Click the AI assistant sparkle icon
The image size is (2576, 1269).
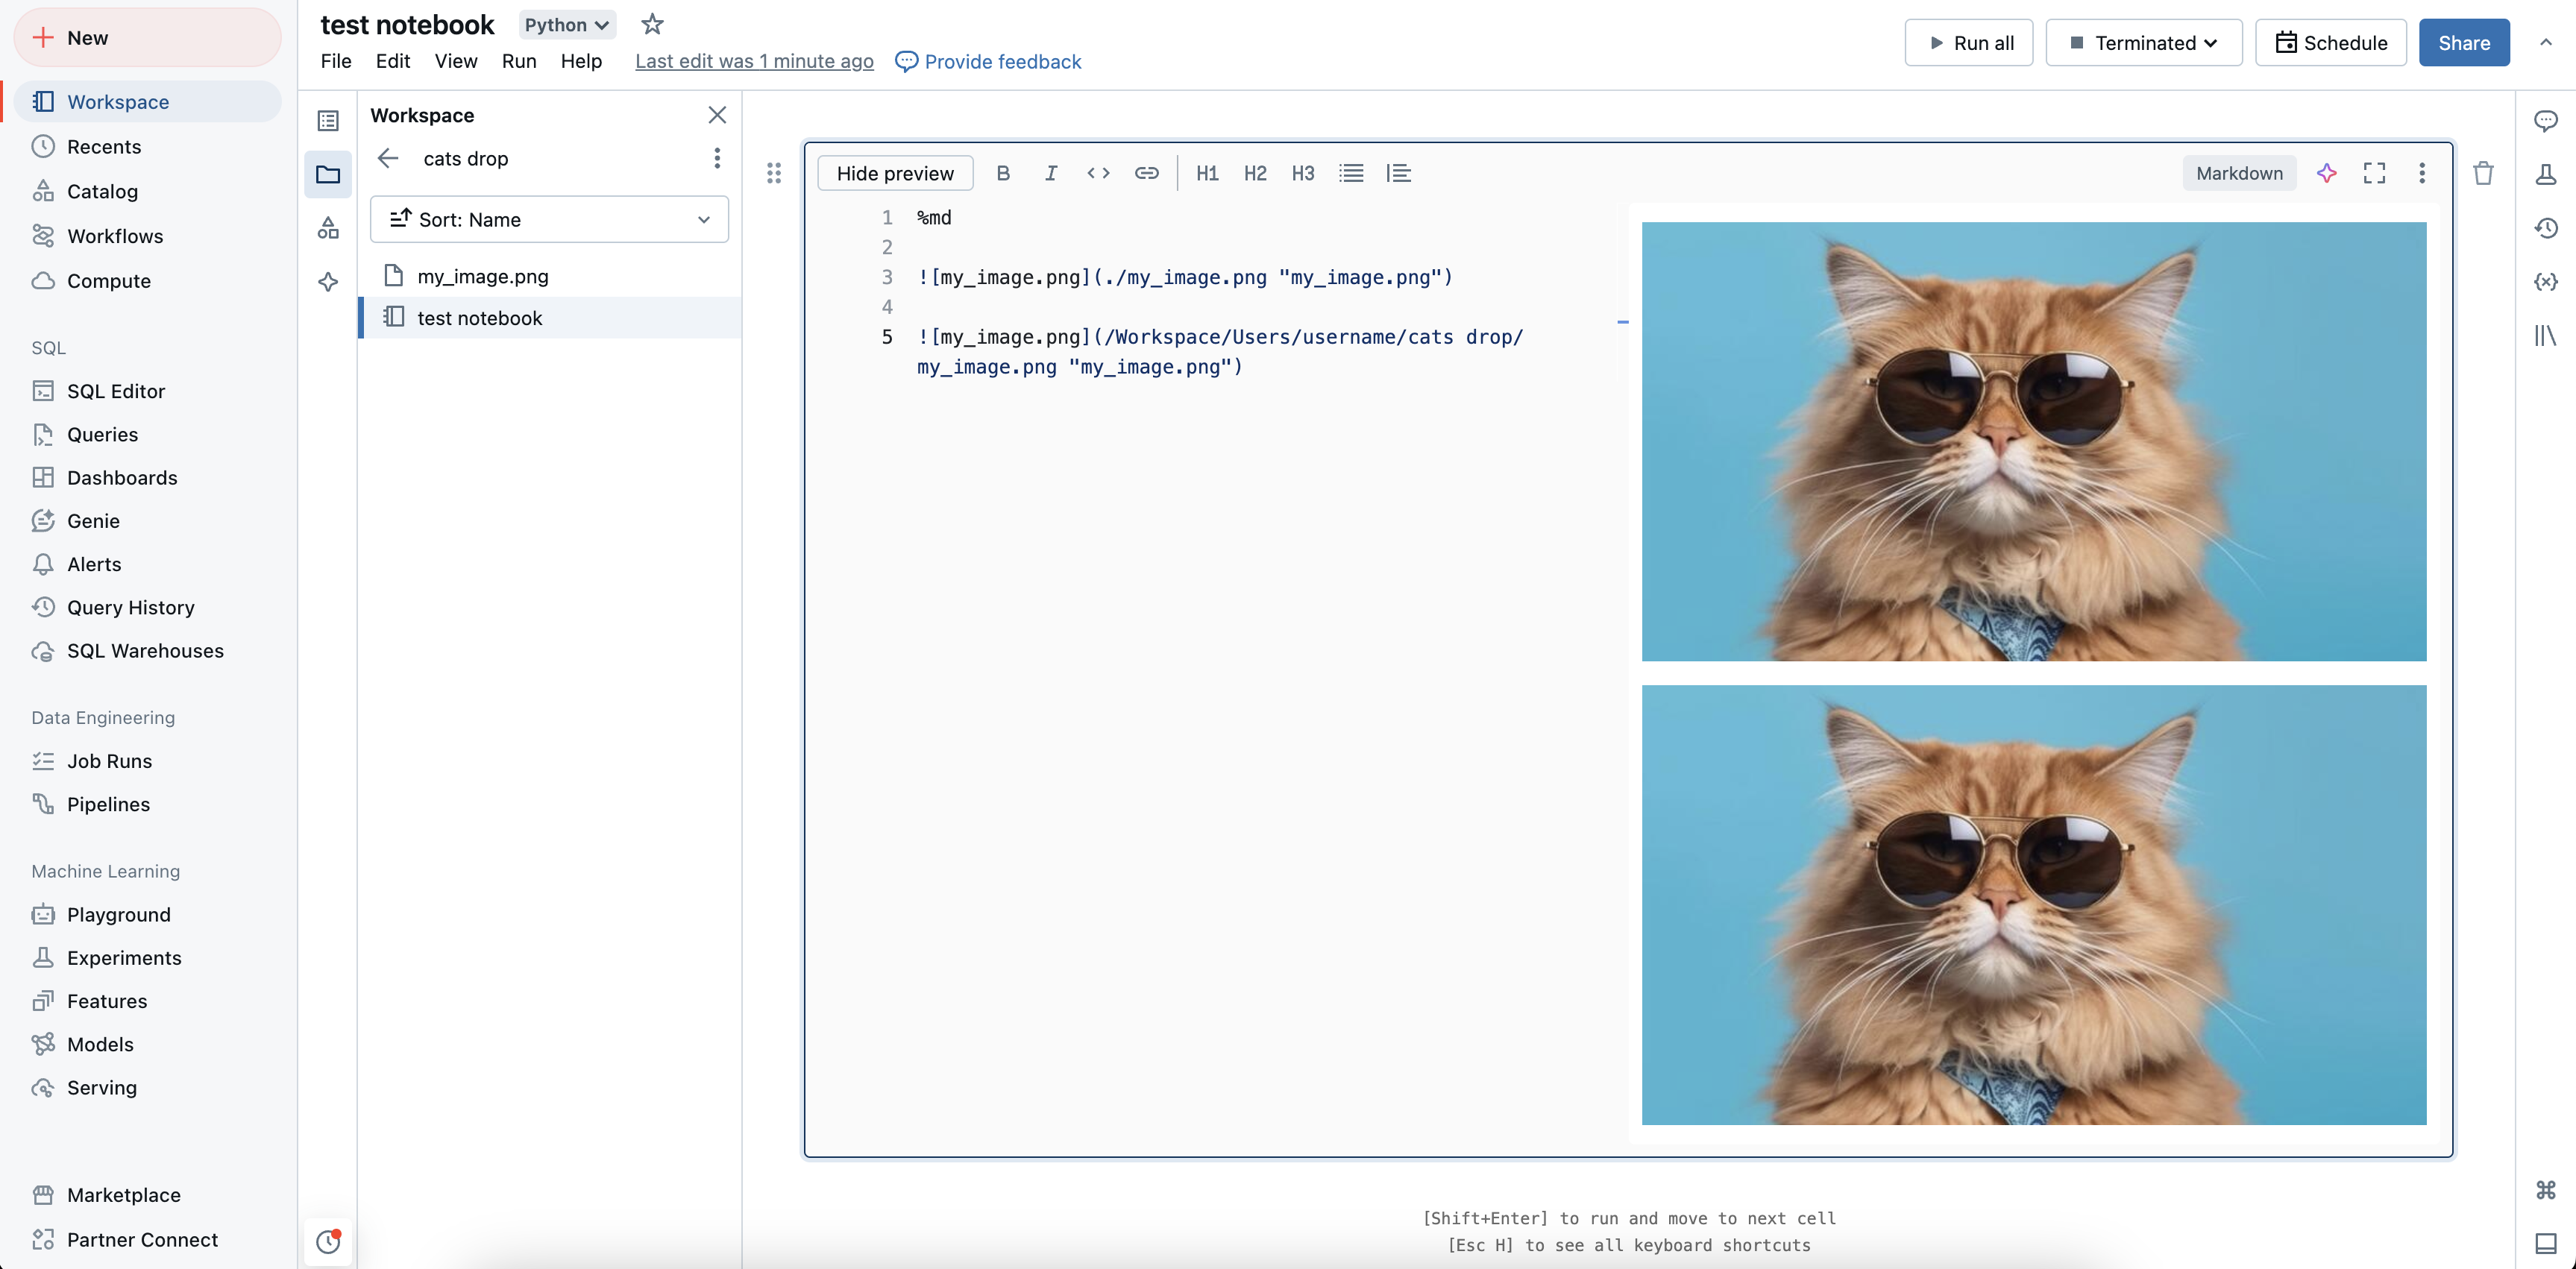coord(2326,172)
